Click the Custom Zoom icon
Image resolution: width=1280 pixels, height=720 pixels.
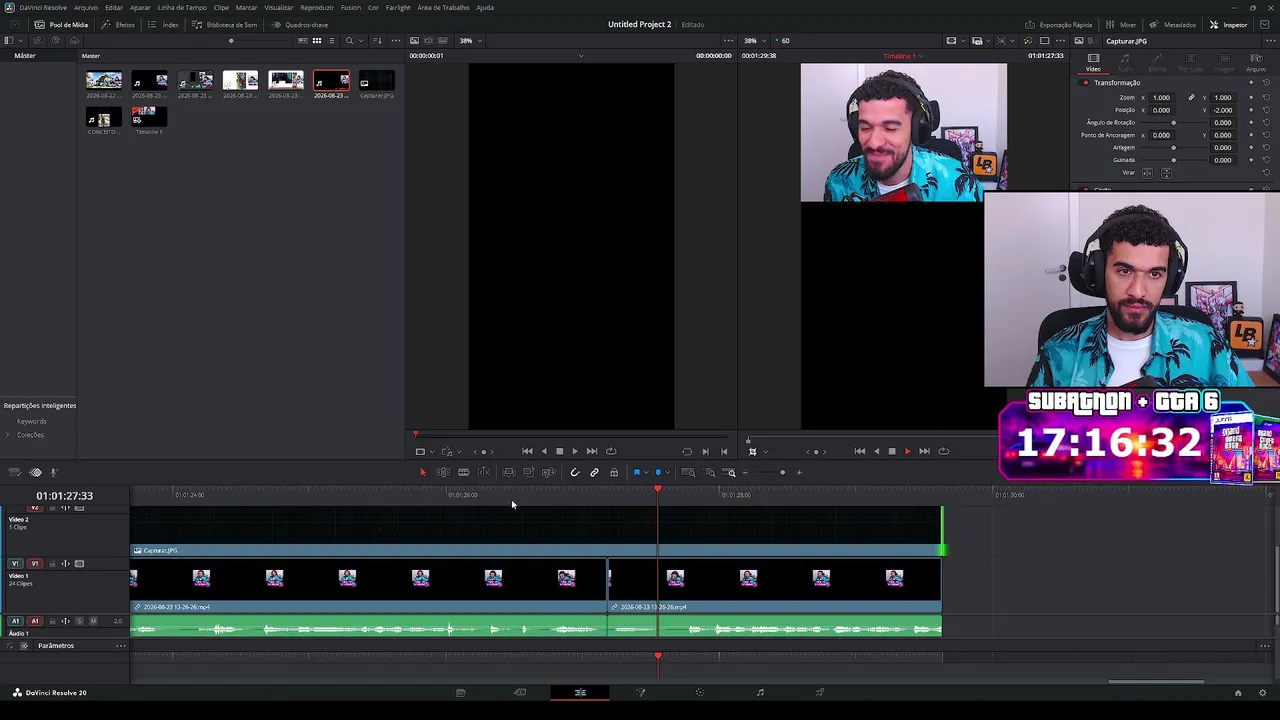[x=731, y=472]
